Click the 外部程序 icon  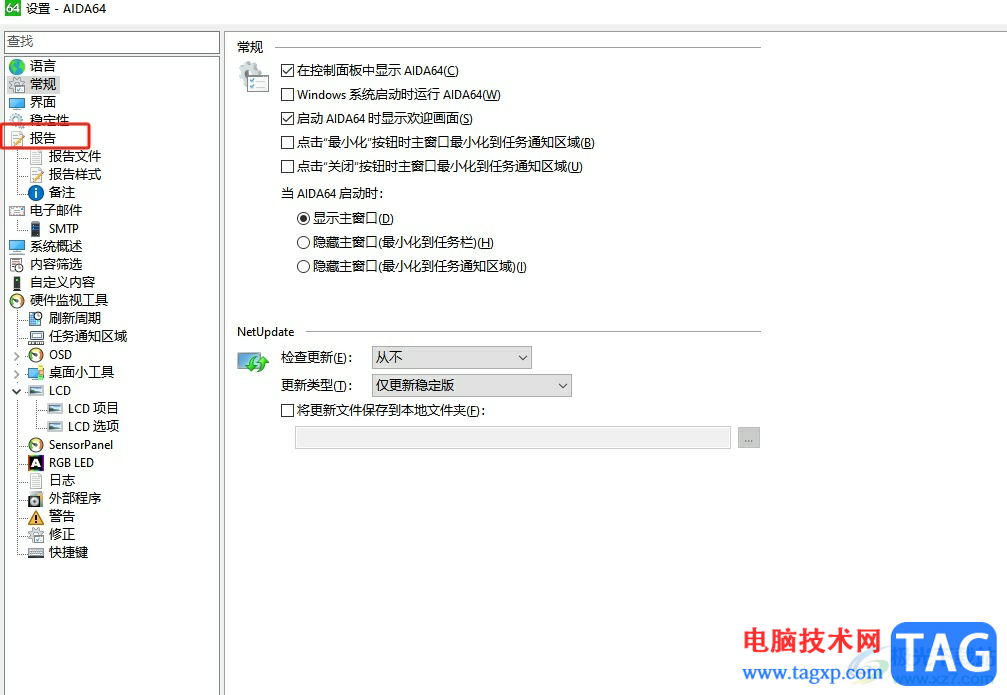click(x=36, y=499)
